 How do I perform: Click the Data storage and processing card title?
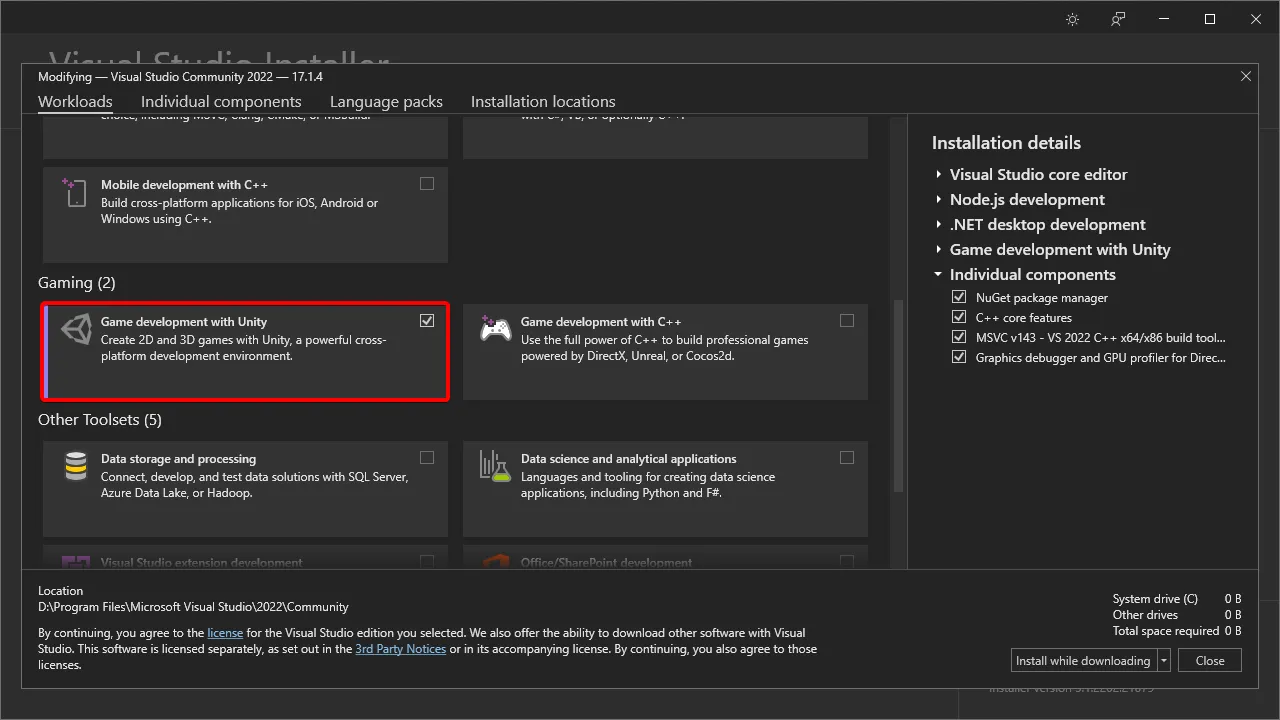tap(179, 459)
